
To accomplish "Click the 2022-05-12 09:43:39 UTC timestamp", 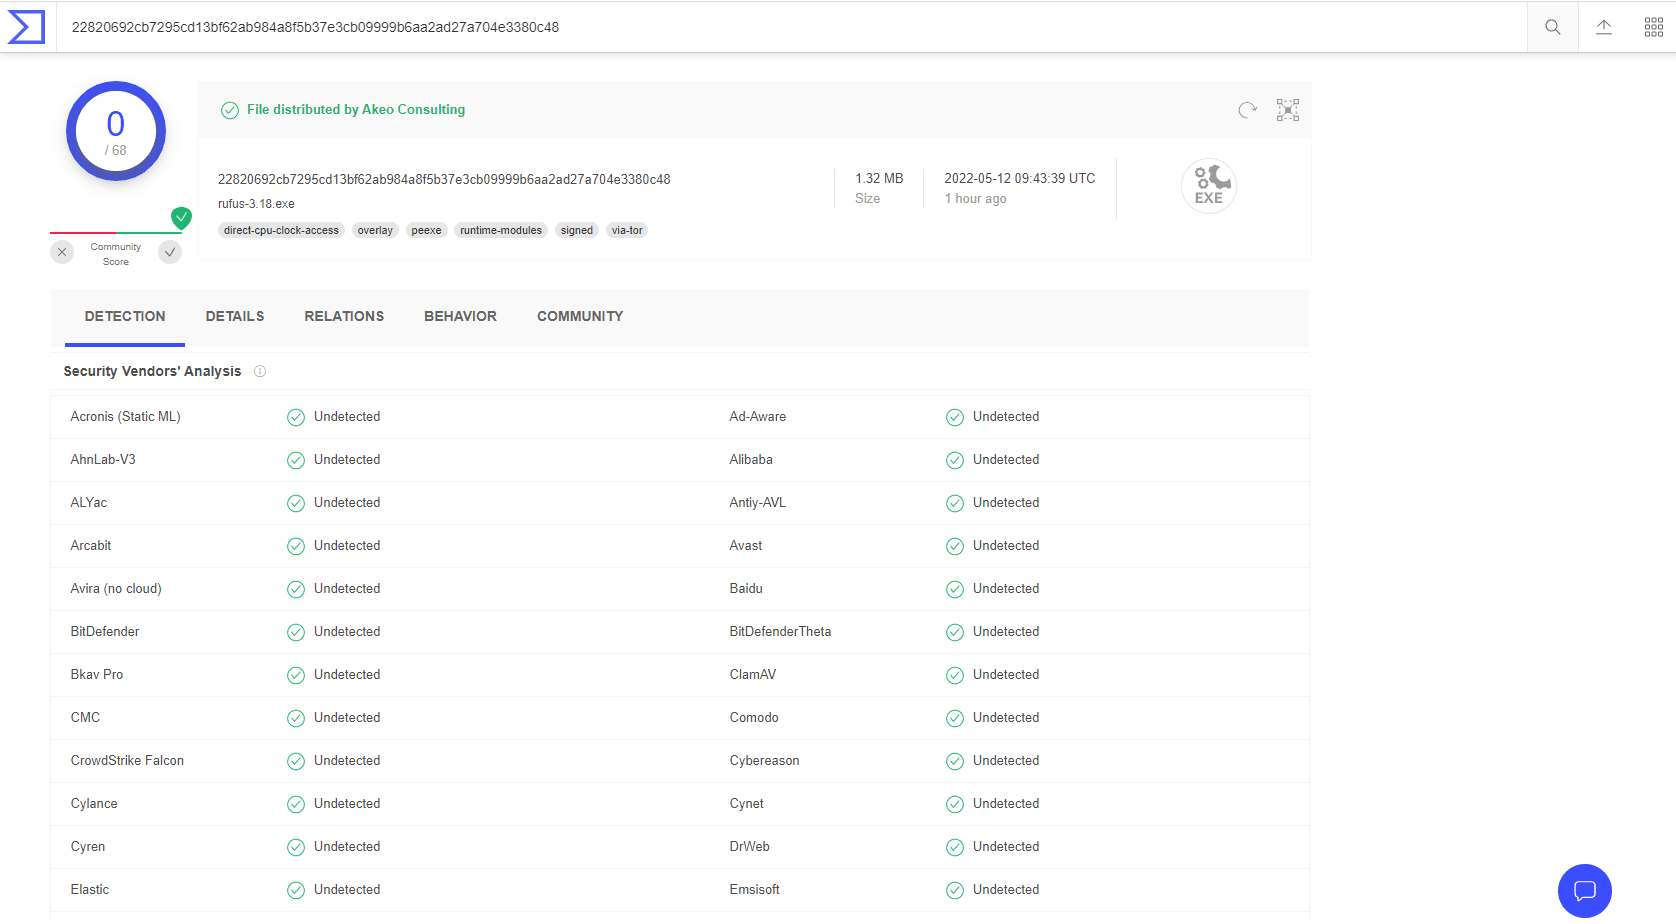I will (1020, 178).
